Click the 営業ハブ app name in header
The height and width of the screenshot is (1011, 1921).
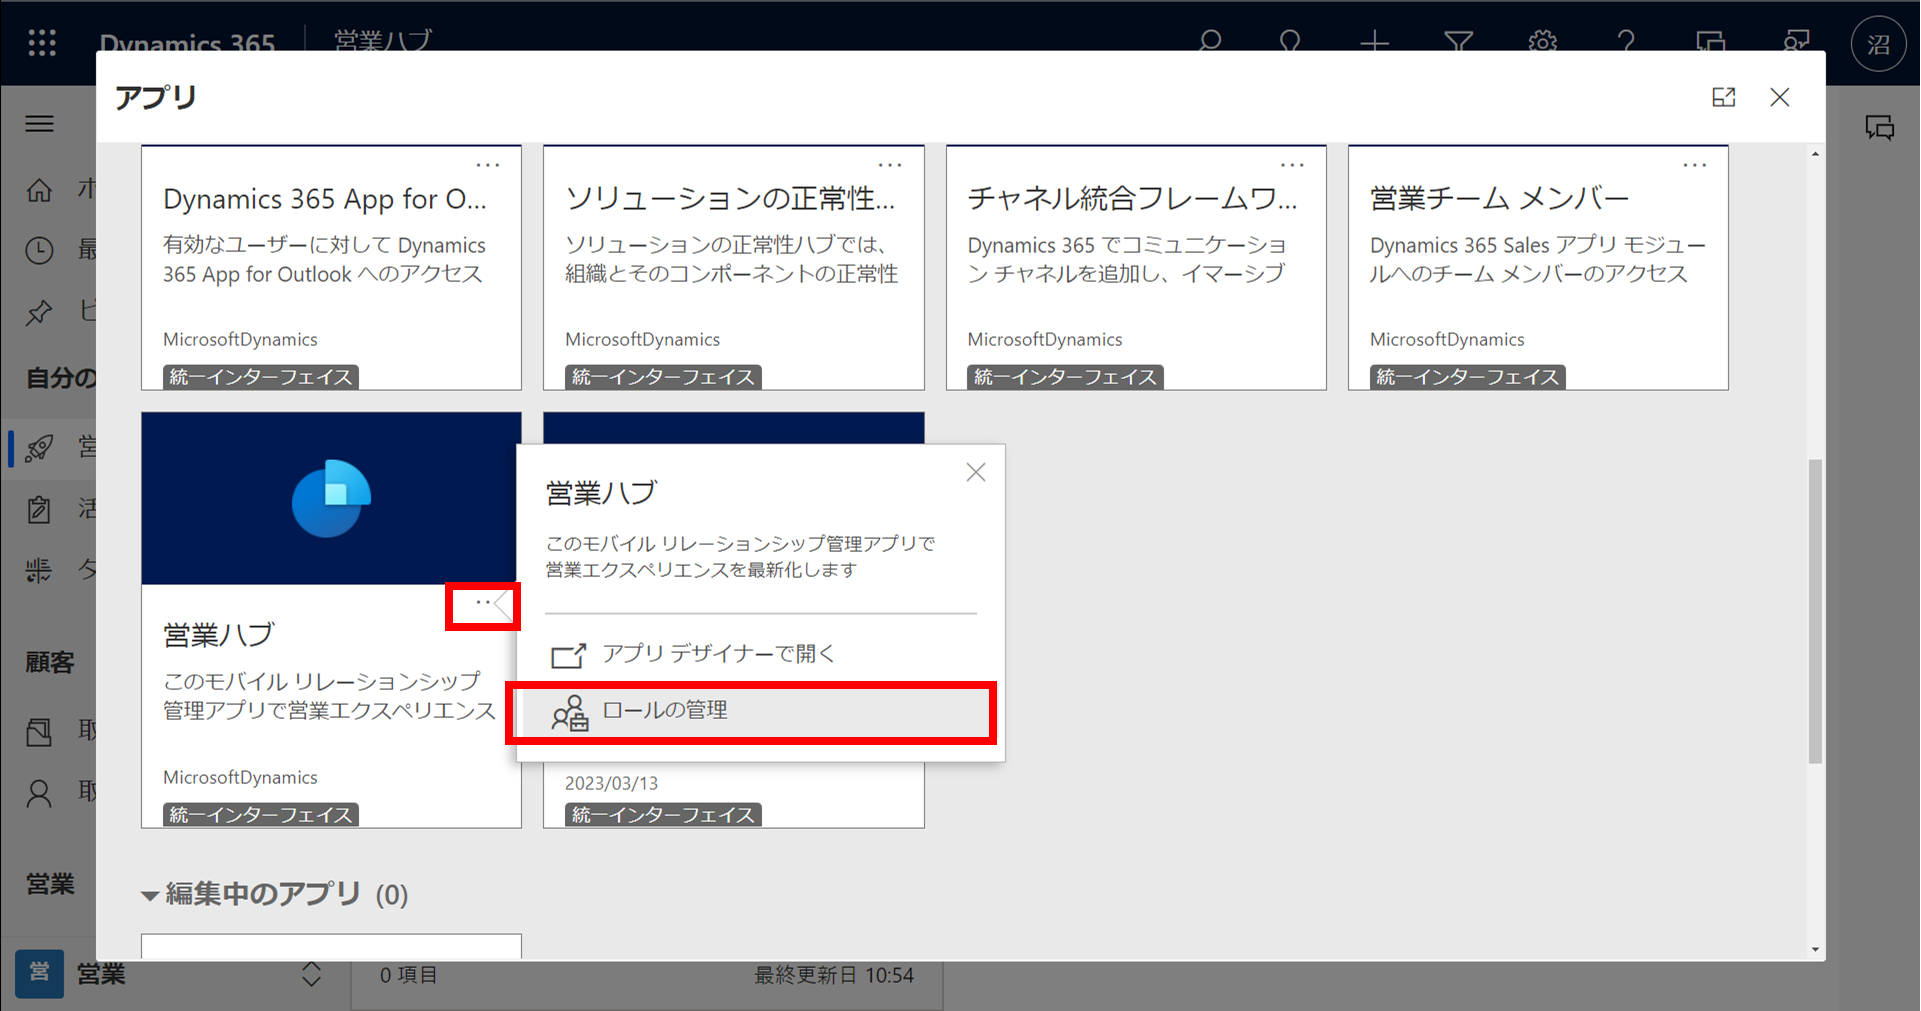coord(383,42)
